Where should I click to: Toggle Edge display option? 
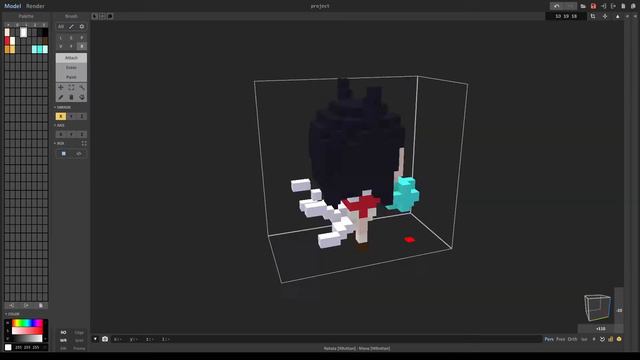(x=79, y=332)
